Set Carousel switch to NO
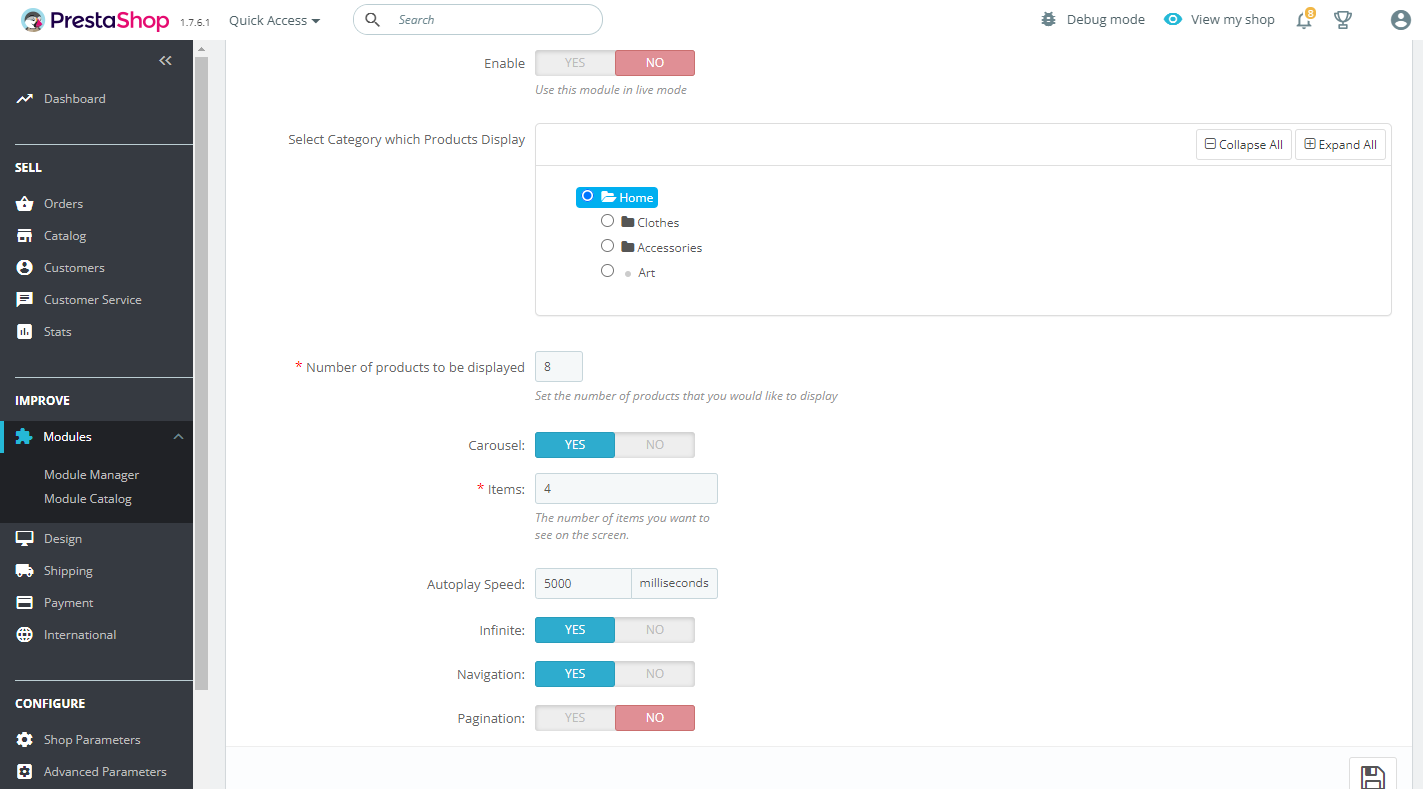Viewport: 1423px width, 789px height. (x=654, y=445)
